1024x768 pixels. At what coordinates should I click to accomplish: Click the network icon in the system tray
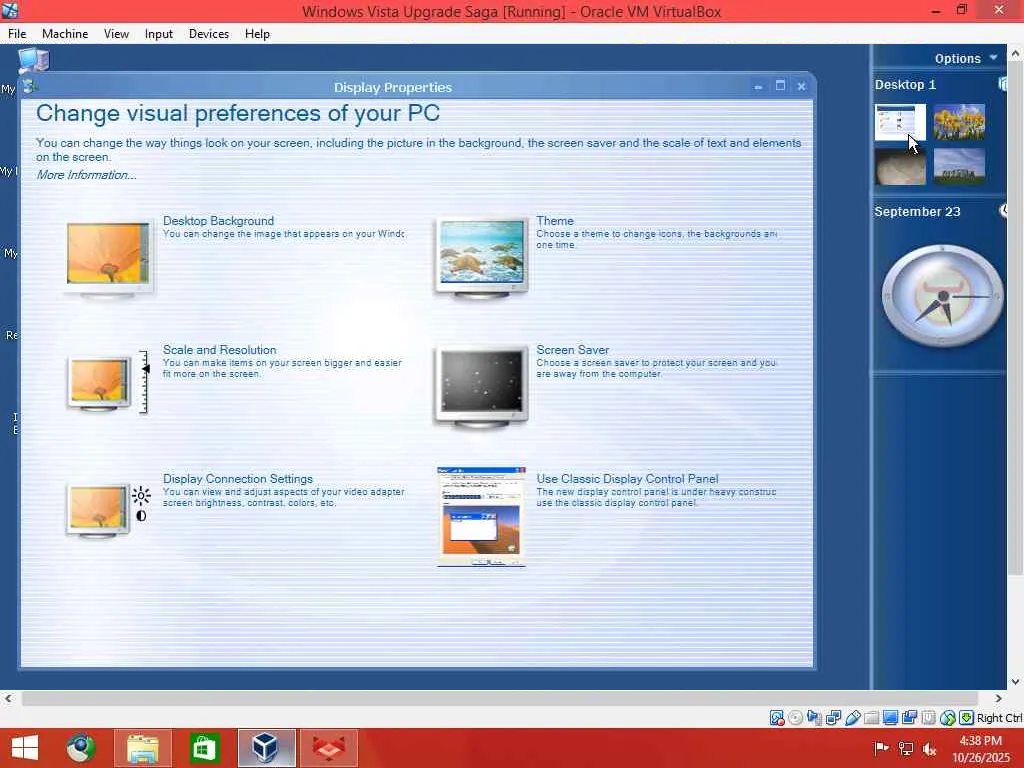[x=906, y=748]
